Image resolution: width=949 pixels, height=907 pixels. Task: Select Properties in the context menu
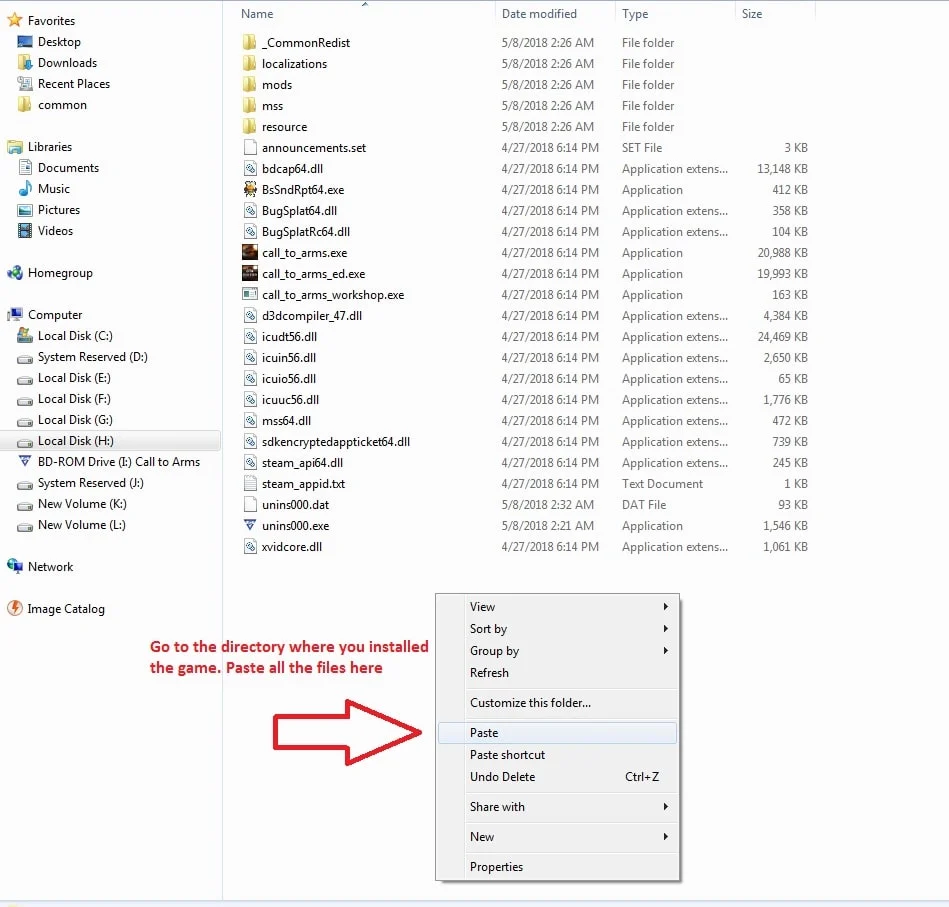[497, 867]
